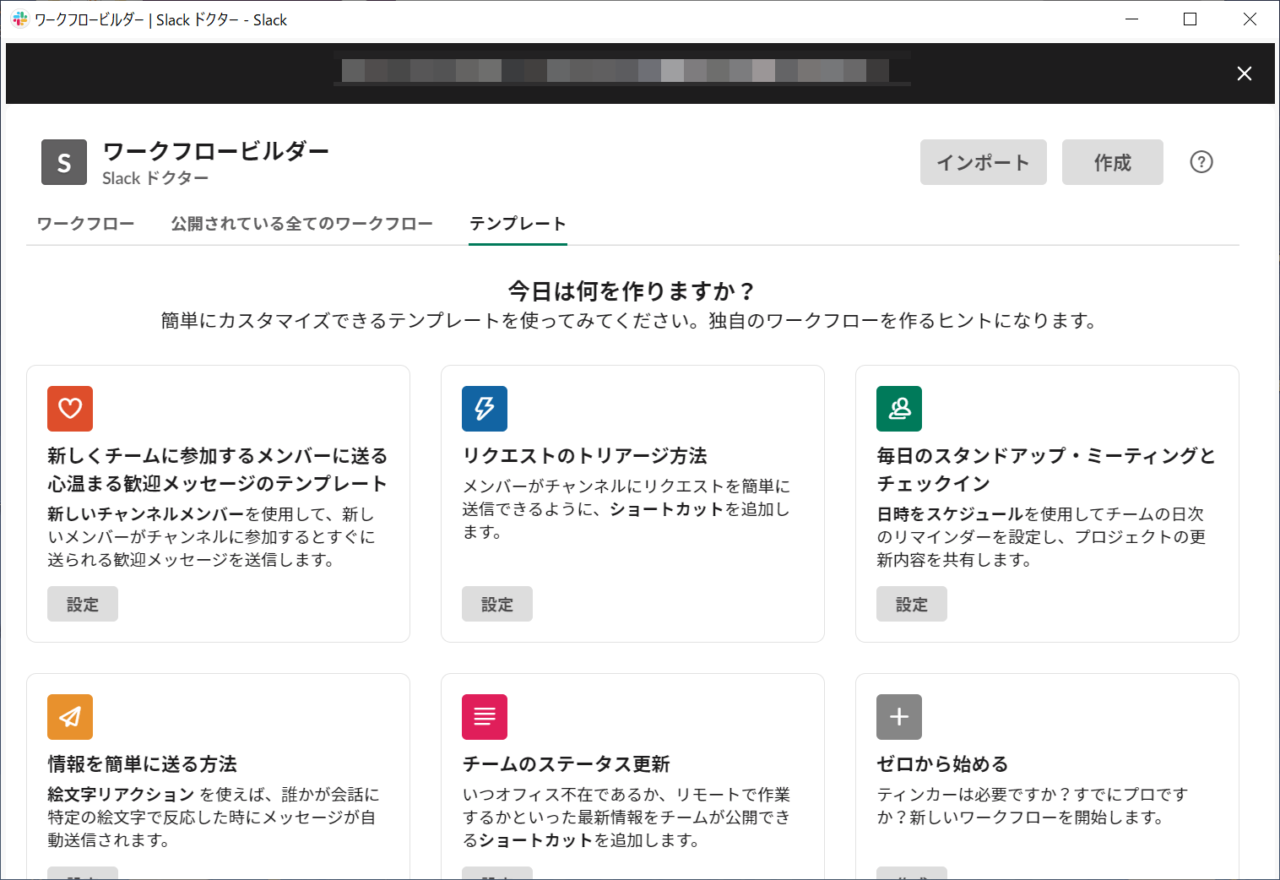The height and width of the screenshot is (880, 1280).
Task: Maximize the Slack window
Action: pyautogui.click(x=1190, y=19)
